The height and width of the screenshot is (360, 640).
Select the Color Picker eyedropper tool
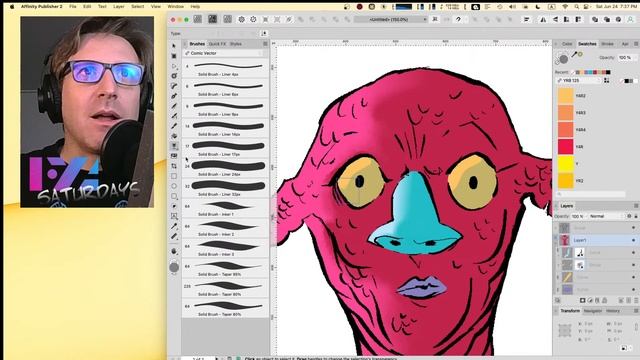pyautogui.click(x=174, y=226)
